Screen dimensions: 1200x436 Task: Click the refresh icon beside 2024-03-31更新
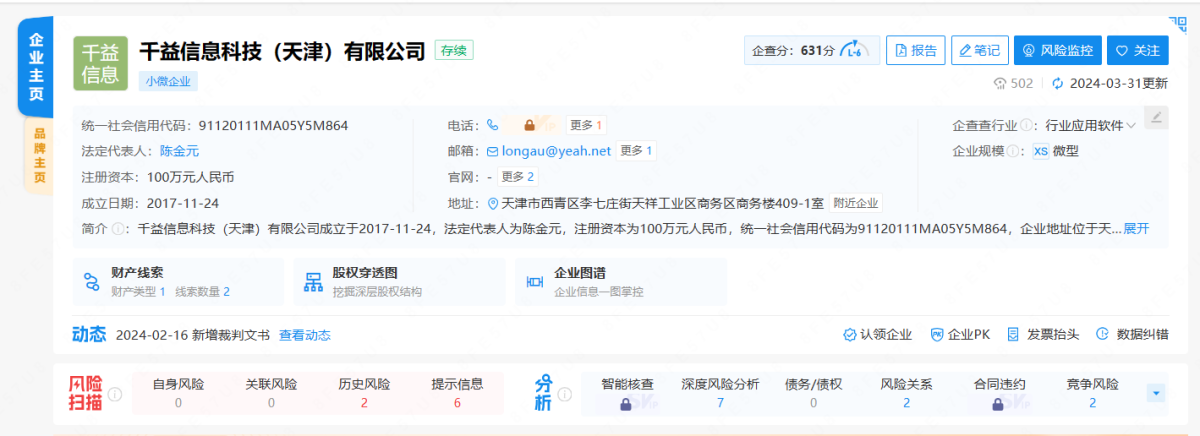pyautogui.click(x=1057, y=84)
